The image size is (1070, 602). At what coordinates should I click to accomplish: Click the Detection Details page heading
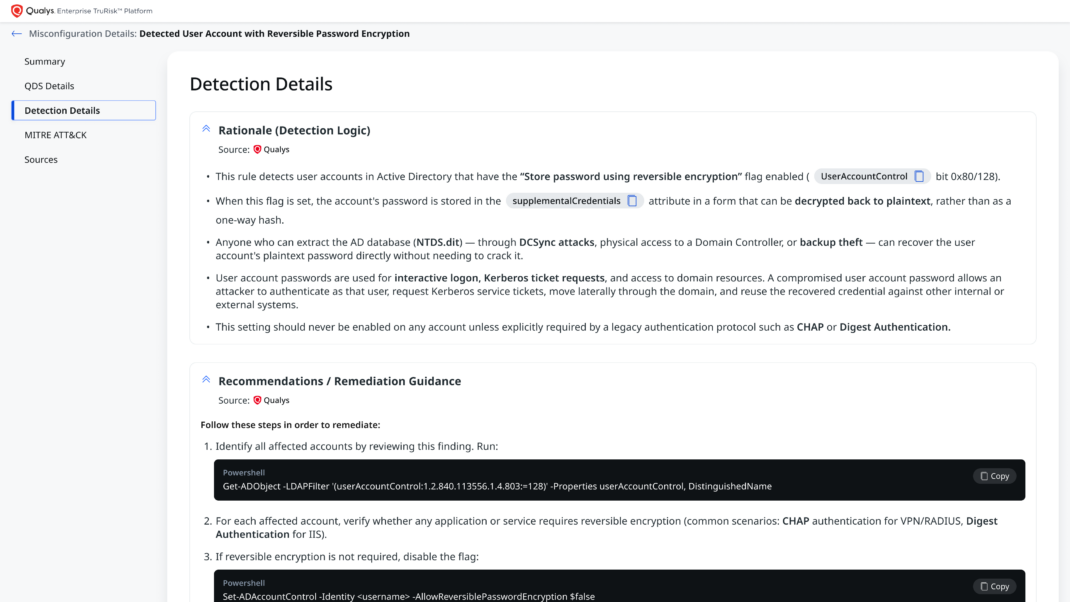(261, 84)
